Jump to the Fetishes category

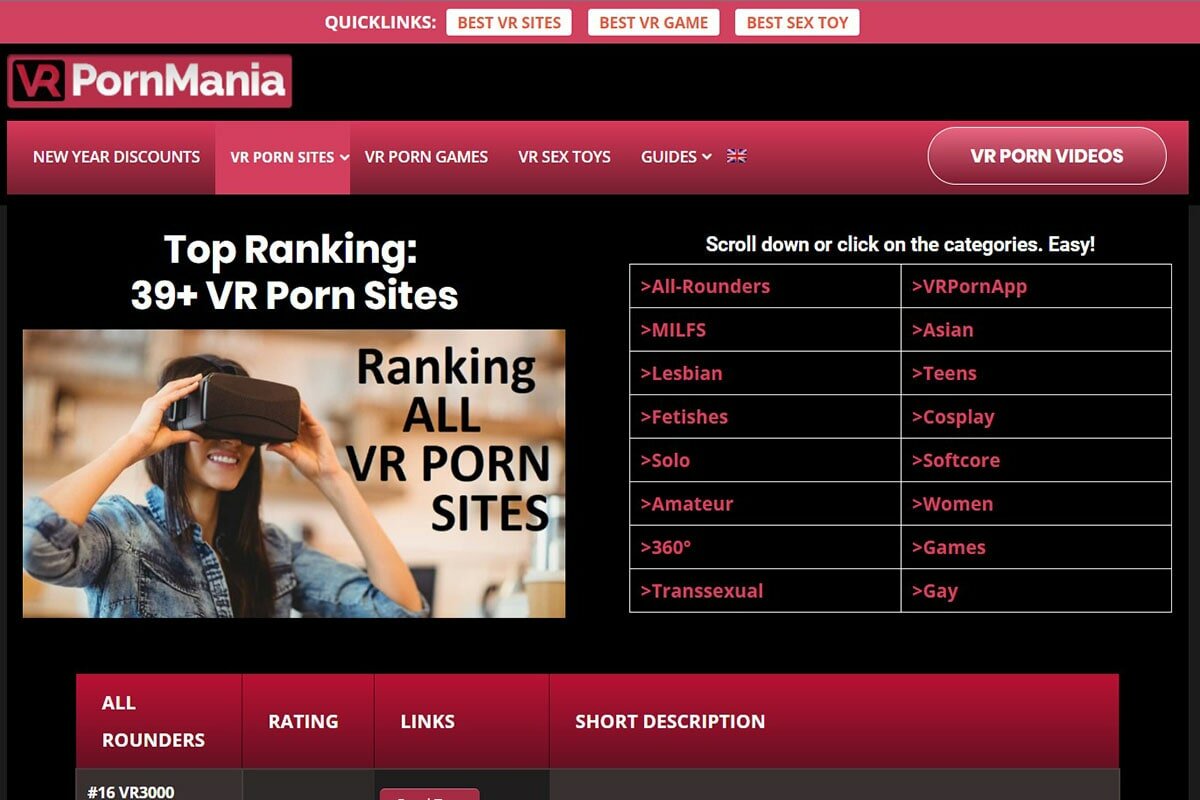[684, 417]
